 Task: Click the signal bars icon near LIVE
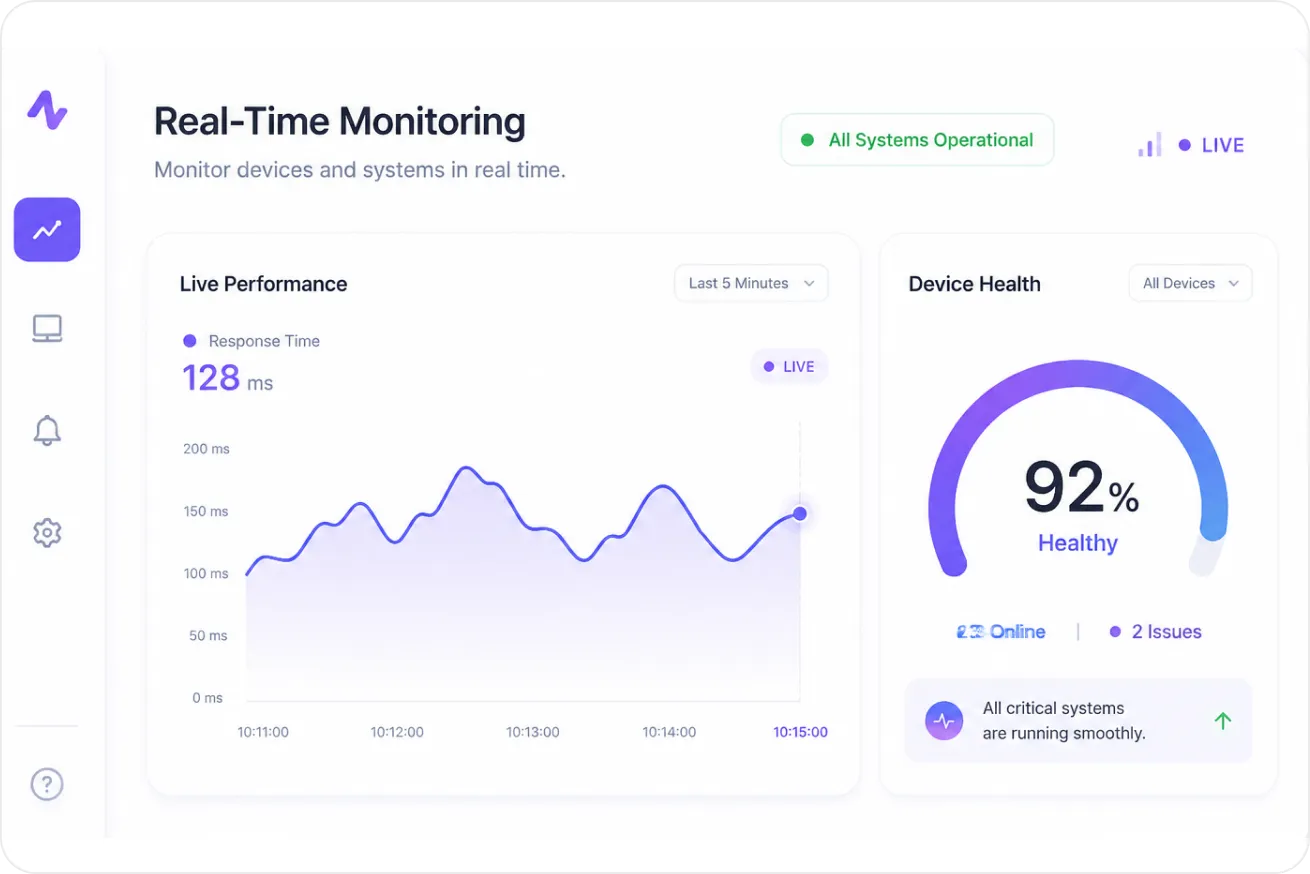(1150, 145)
